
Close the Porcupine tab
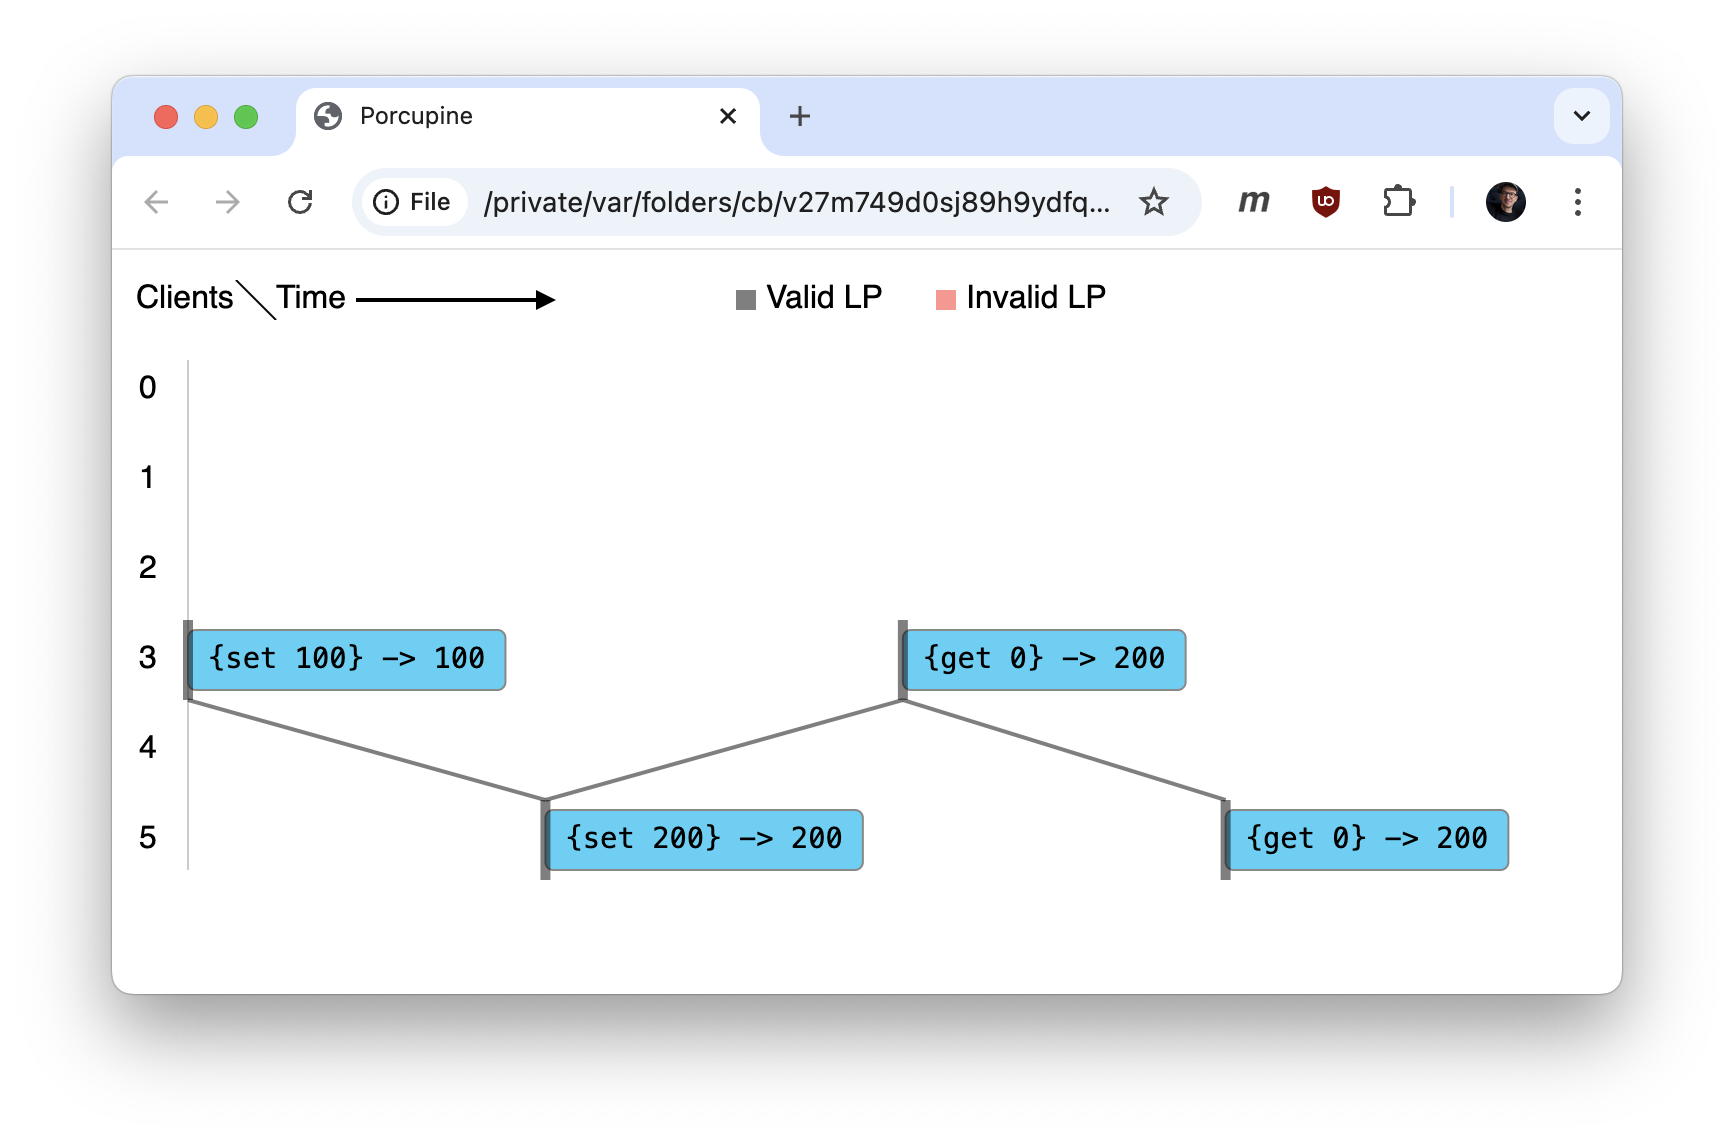point(728,116)
